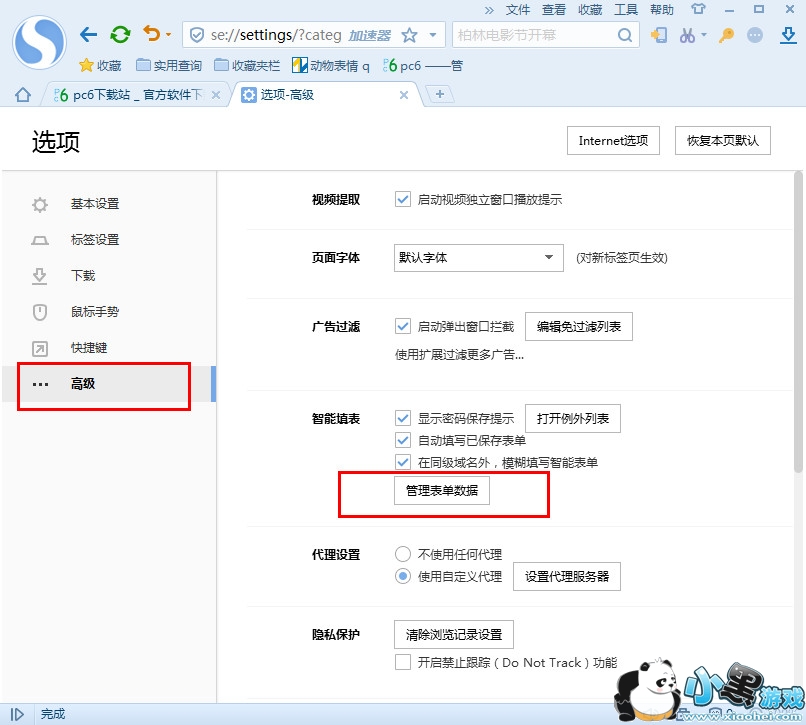Image resolution: width=806 pixels, height=725 pixels.
Task: Toggle the sidebar icon in status bar
Action: coord(17,714)
